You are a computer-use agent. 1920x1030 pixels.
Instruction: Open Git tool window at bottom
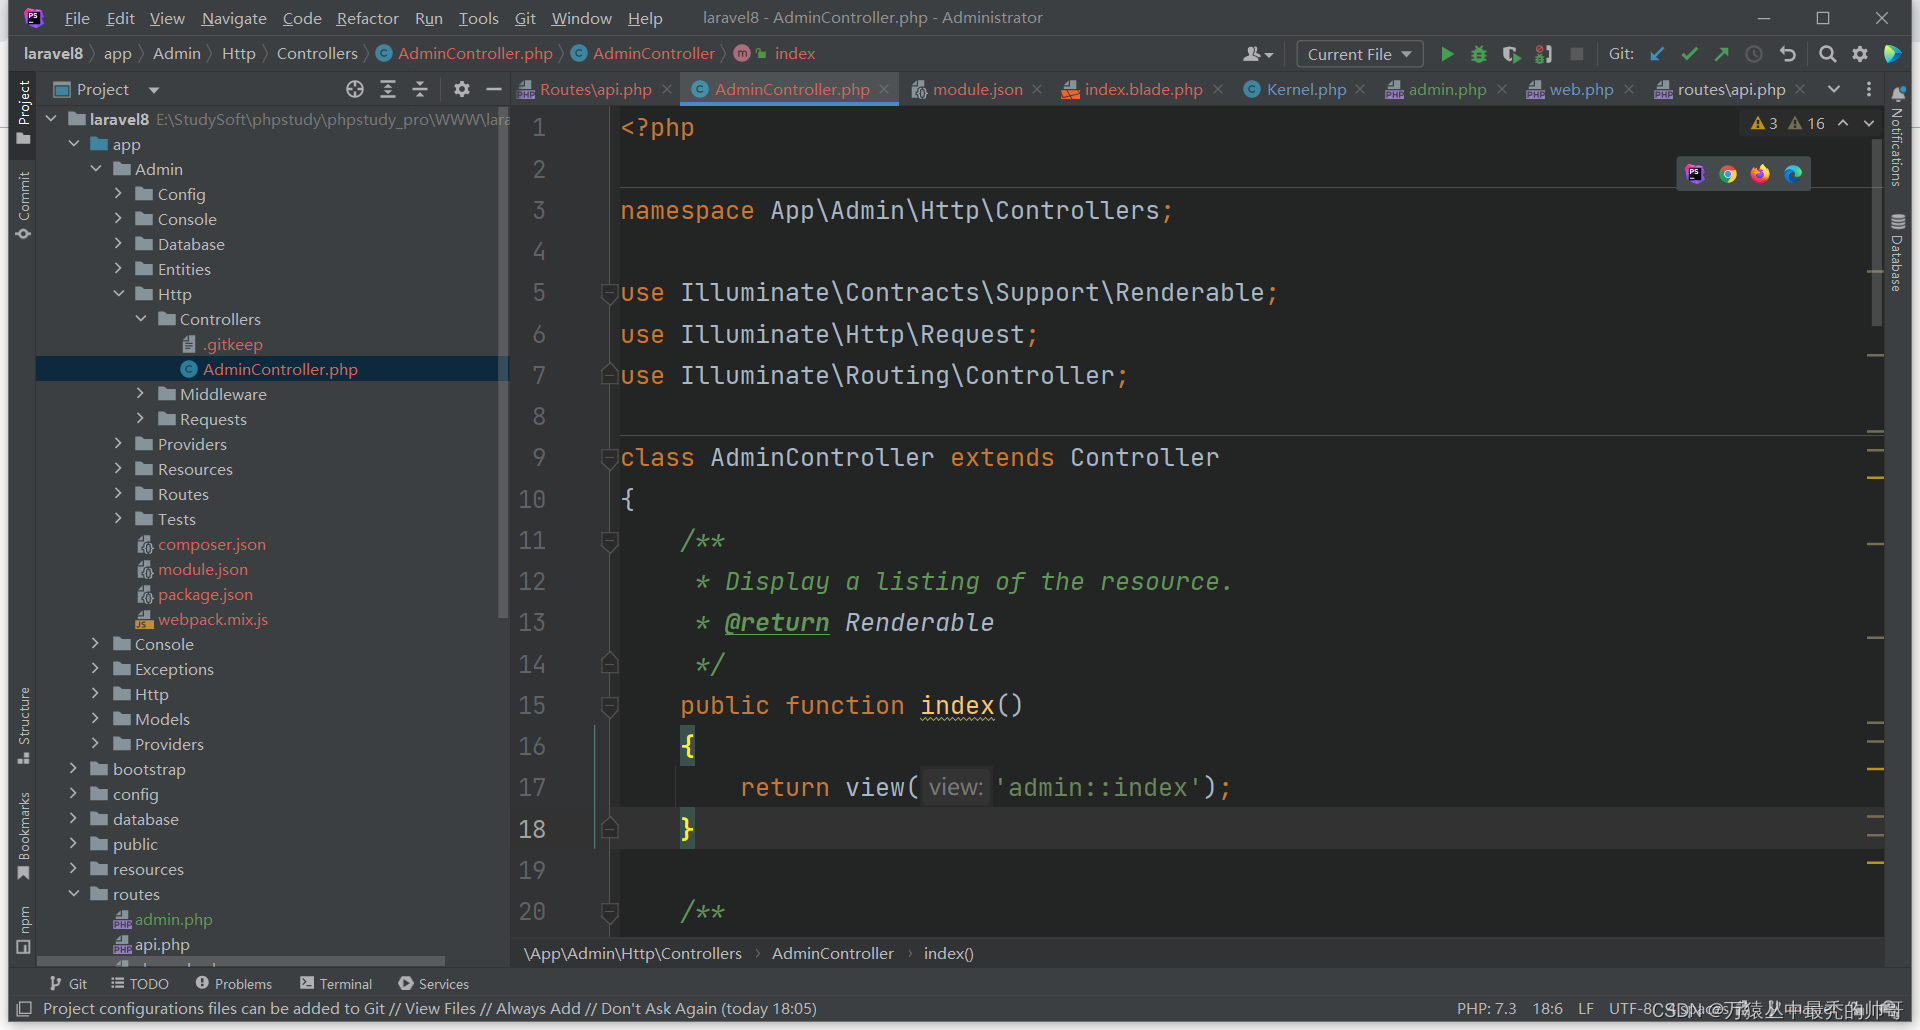pos(68,984)
